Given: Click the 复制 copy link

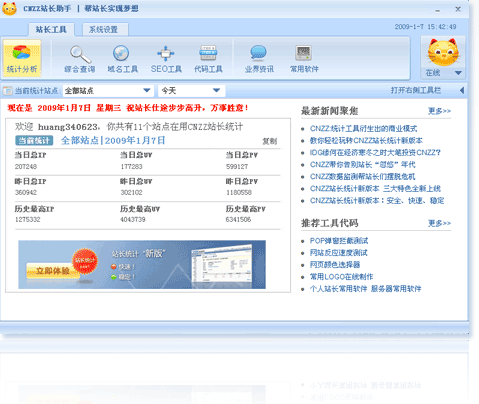Looking at the screenshot, I should 269,141.
